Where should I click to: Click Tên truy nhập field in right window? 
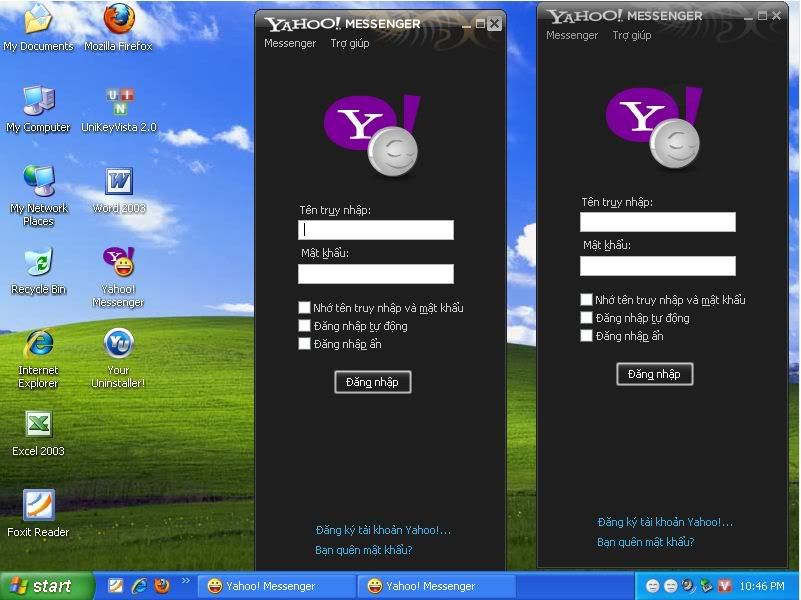(658, 222)
